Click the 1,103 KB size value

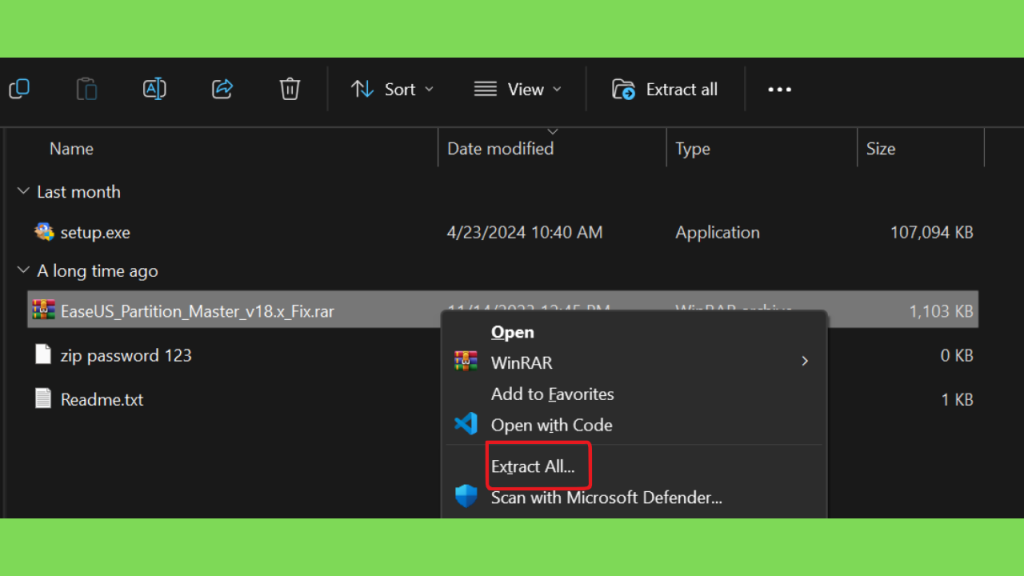[x=941, y=312]
